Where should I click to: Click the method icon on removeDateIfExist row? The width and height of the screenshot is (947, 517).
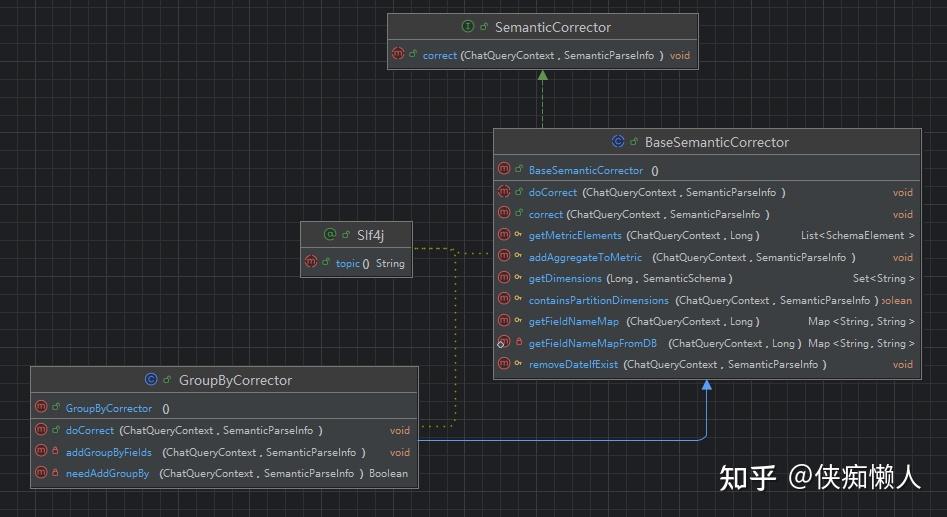[504, 363]
